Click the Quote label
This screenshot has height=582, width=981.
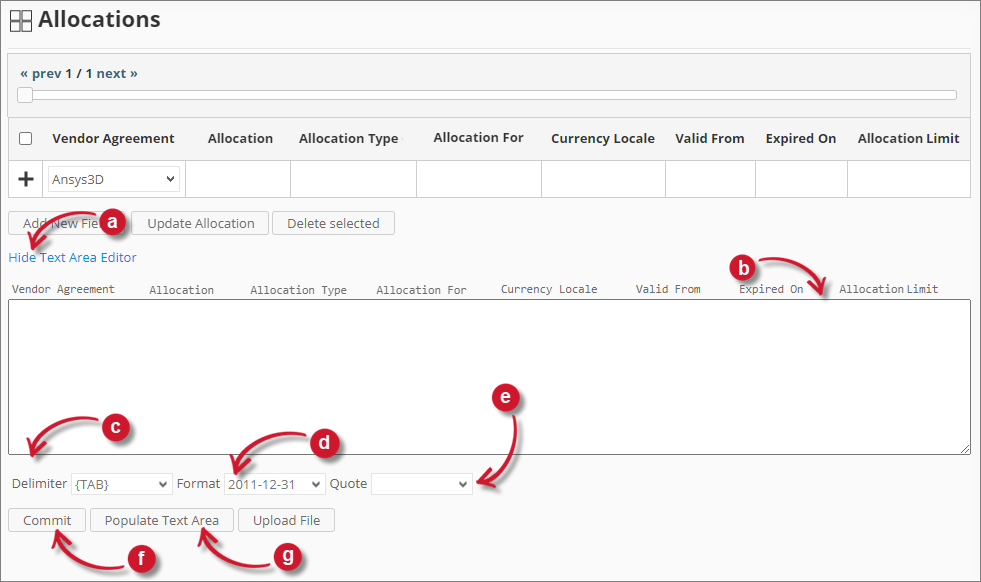tap(348, 484)
